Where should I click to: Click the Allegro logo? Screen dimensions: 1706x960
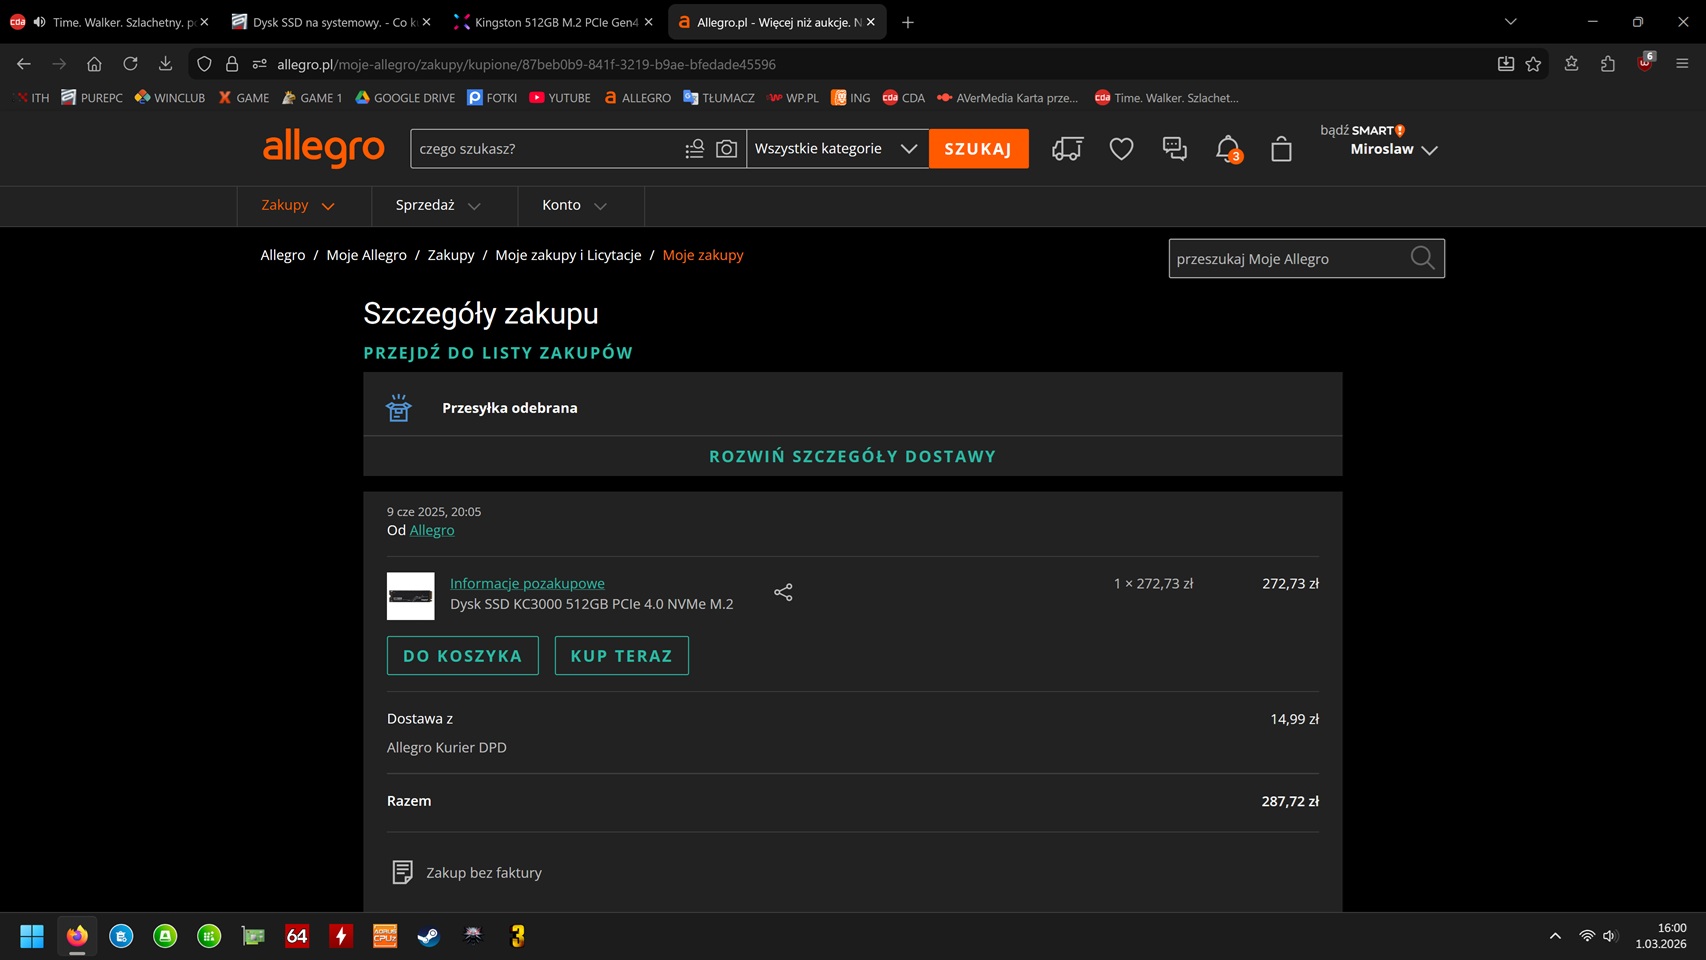[323, 148]
